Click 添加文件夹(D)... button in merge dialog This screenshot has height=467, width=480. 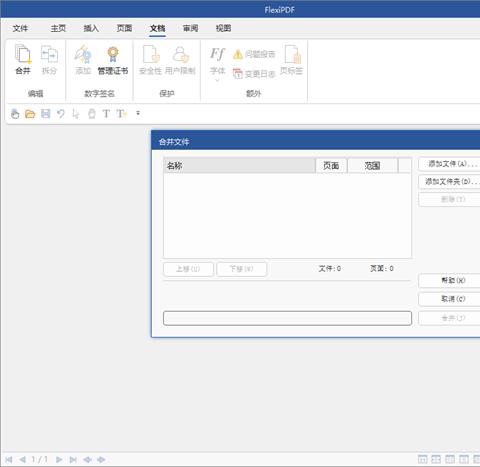(449, 182)
